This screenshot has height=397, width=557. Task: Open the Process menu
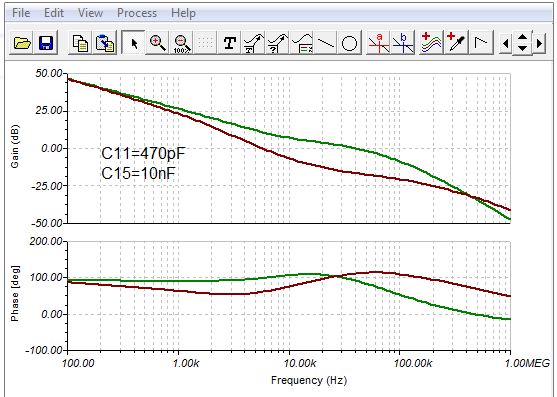click(137, 13)
